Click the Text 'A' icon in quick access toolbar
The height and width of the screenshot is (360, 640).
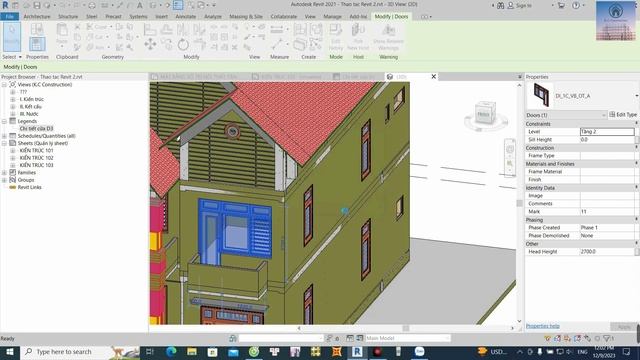tap(140, 5)
